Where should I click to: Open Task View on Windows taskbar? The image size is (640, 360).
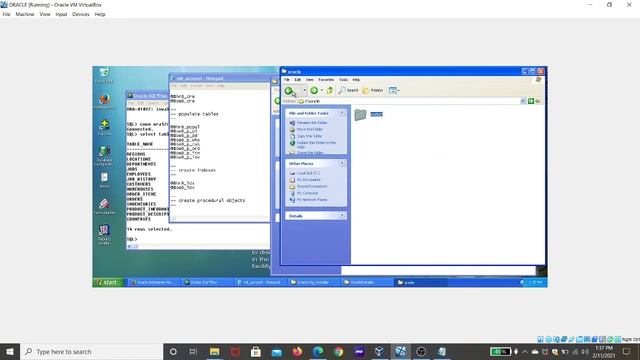tap(193, 351)
